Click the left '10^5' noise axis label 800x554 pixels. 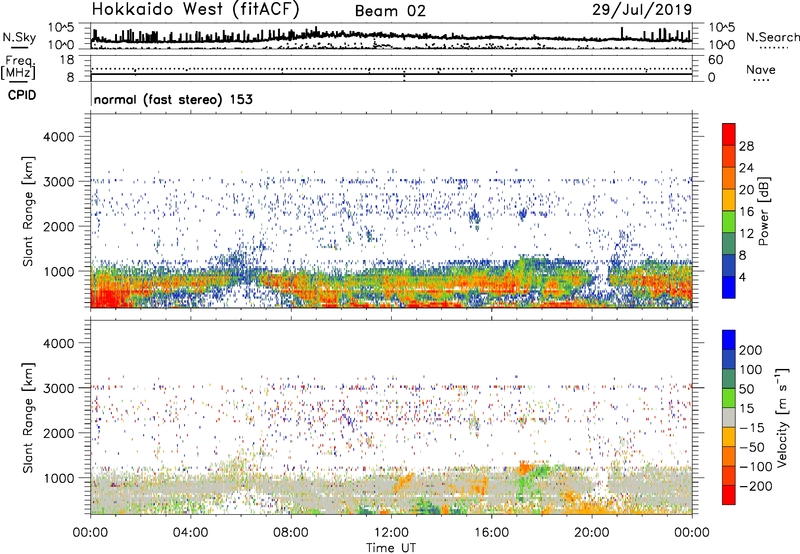tap(62, 27)
